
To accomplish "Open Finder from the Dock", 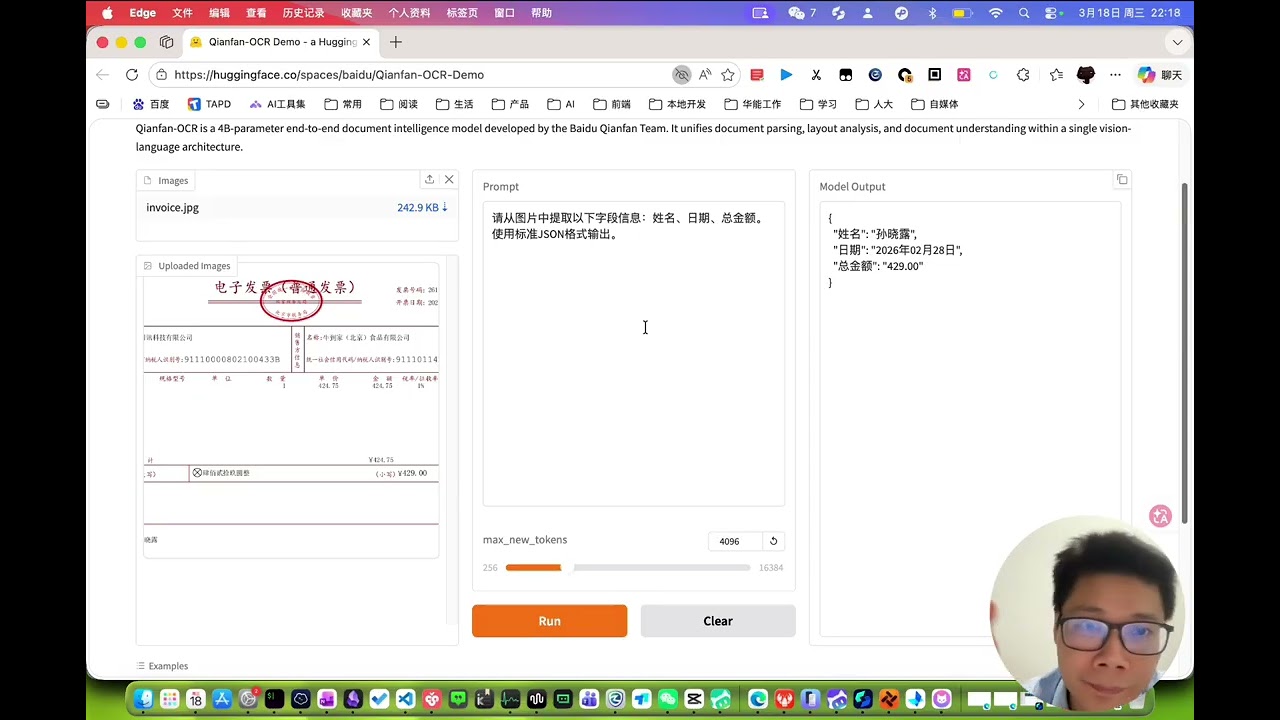I will 143,699.
